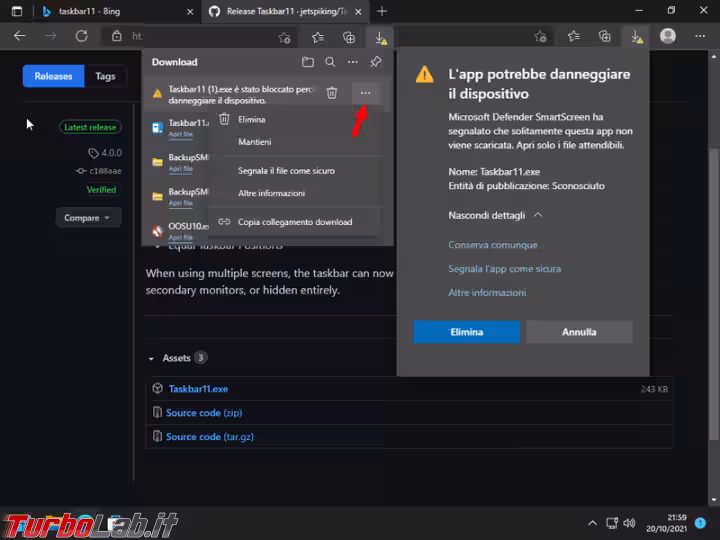Open the volume tray icon

tap(629, 523)
